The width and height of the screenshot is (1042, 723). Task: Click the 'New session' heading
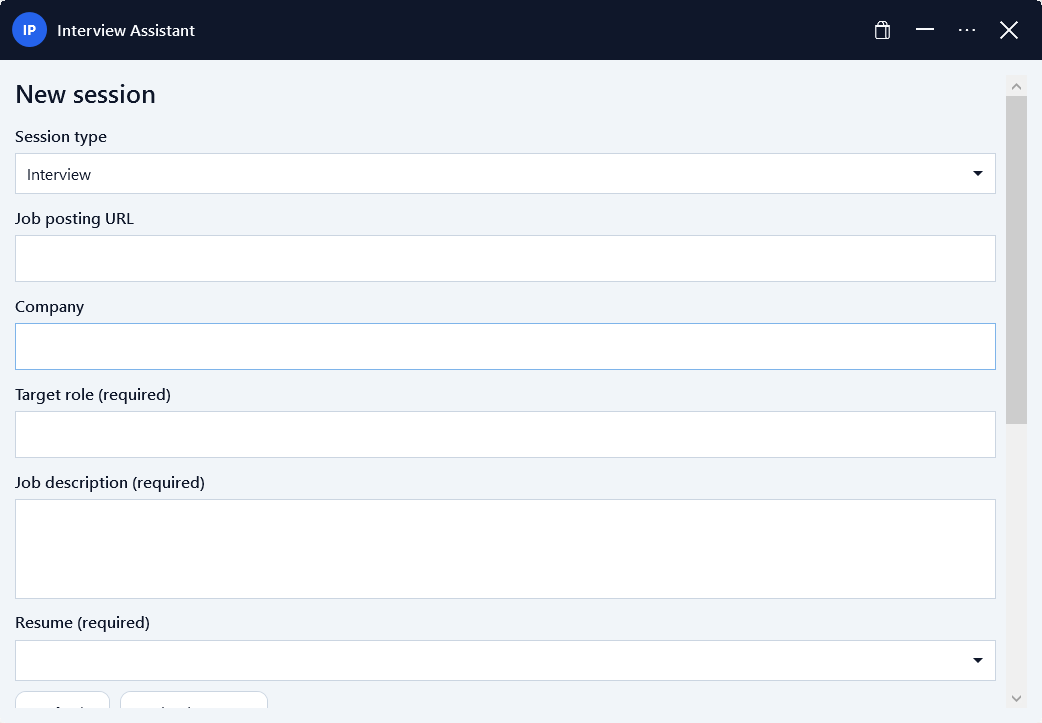tap(85, 94)
